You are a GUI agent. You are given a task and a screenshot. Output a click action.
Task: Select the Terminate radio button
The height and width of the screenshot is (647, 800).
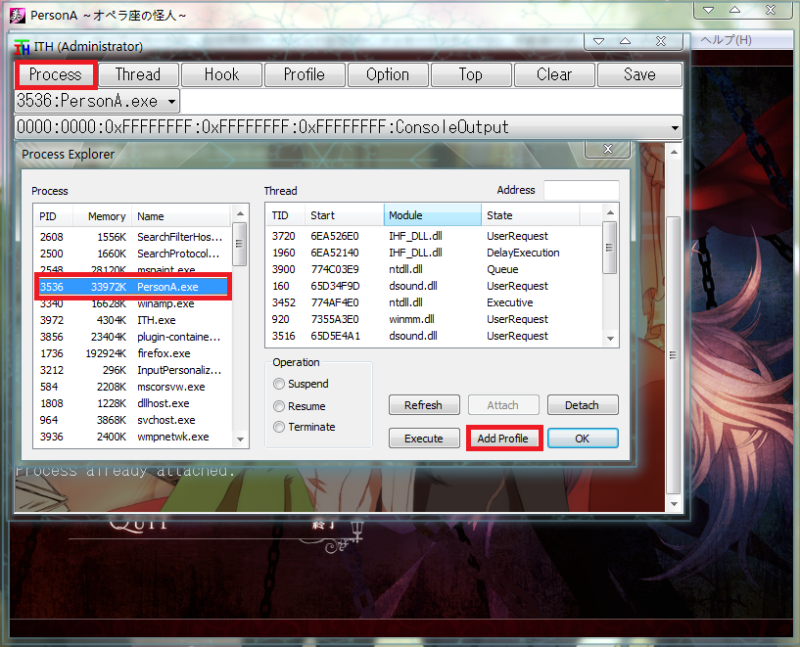279,427
